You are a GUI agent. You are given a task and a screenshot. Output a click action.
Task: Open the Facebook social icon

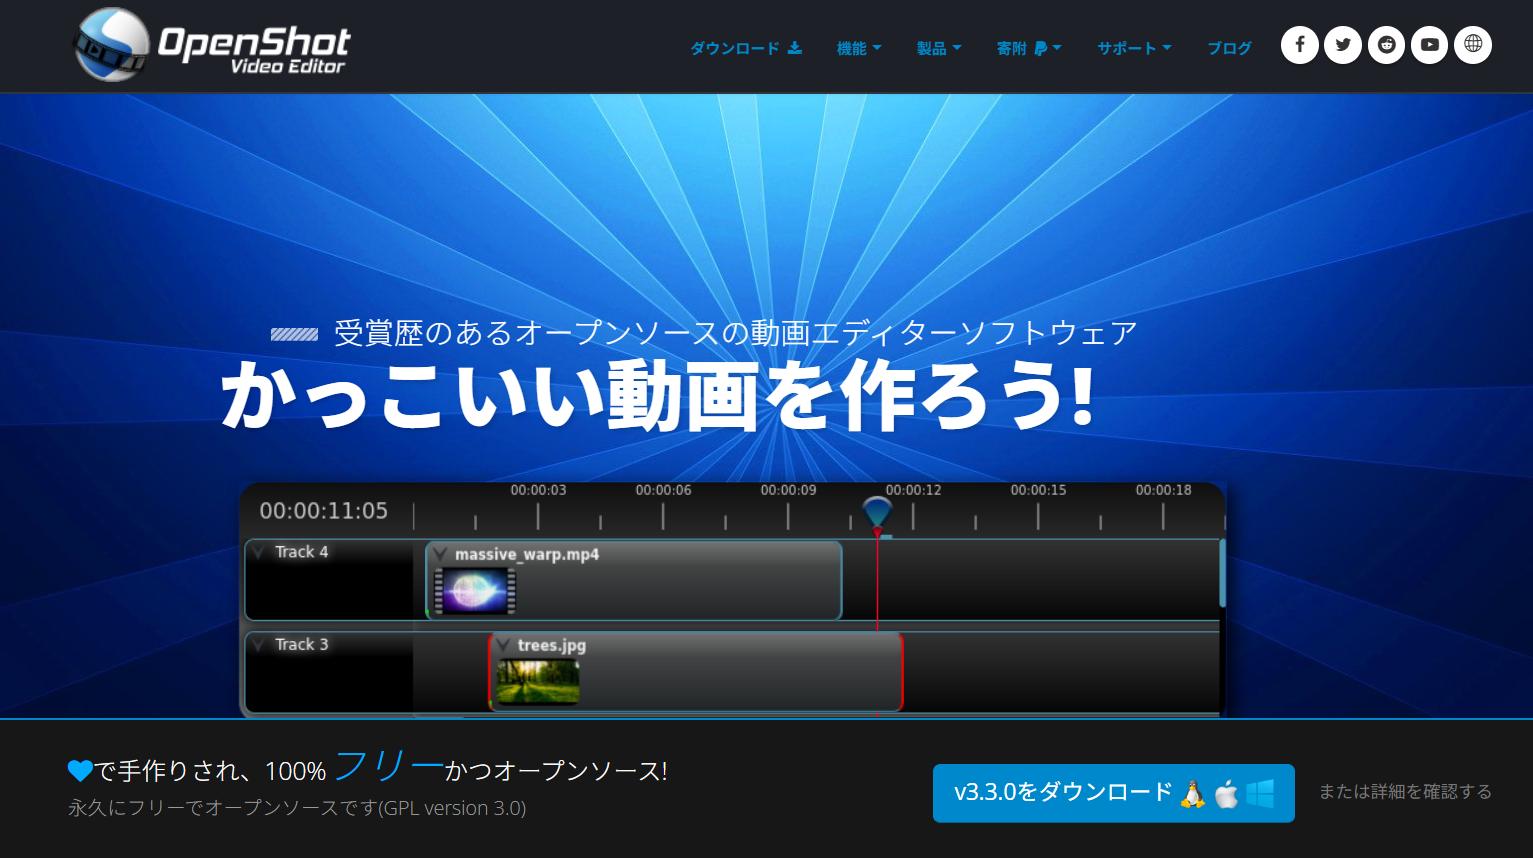click(x=1300, y=45)
